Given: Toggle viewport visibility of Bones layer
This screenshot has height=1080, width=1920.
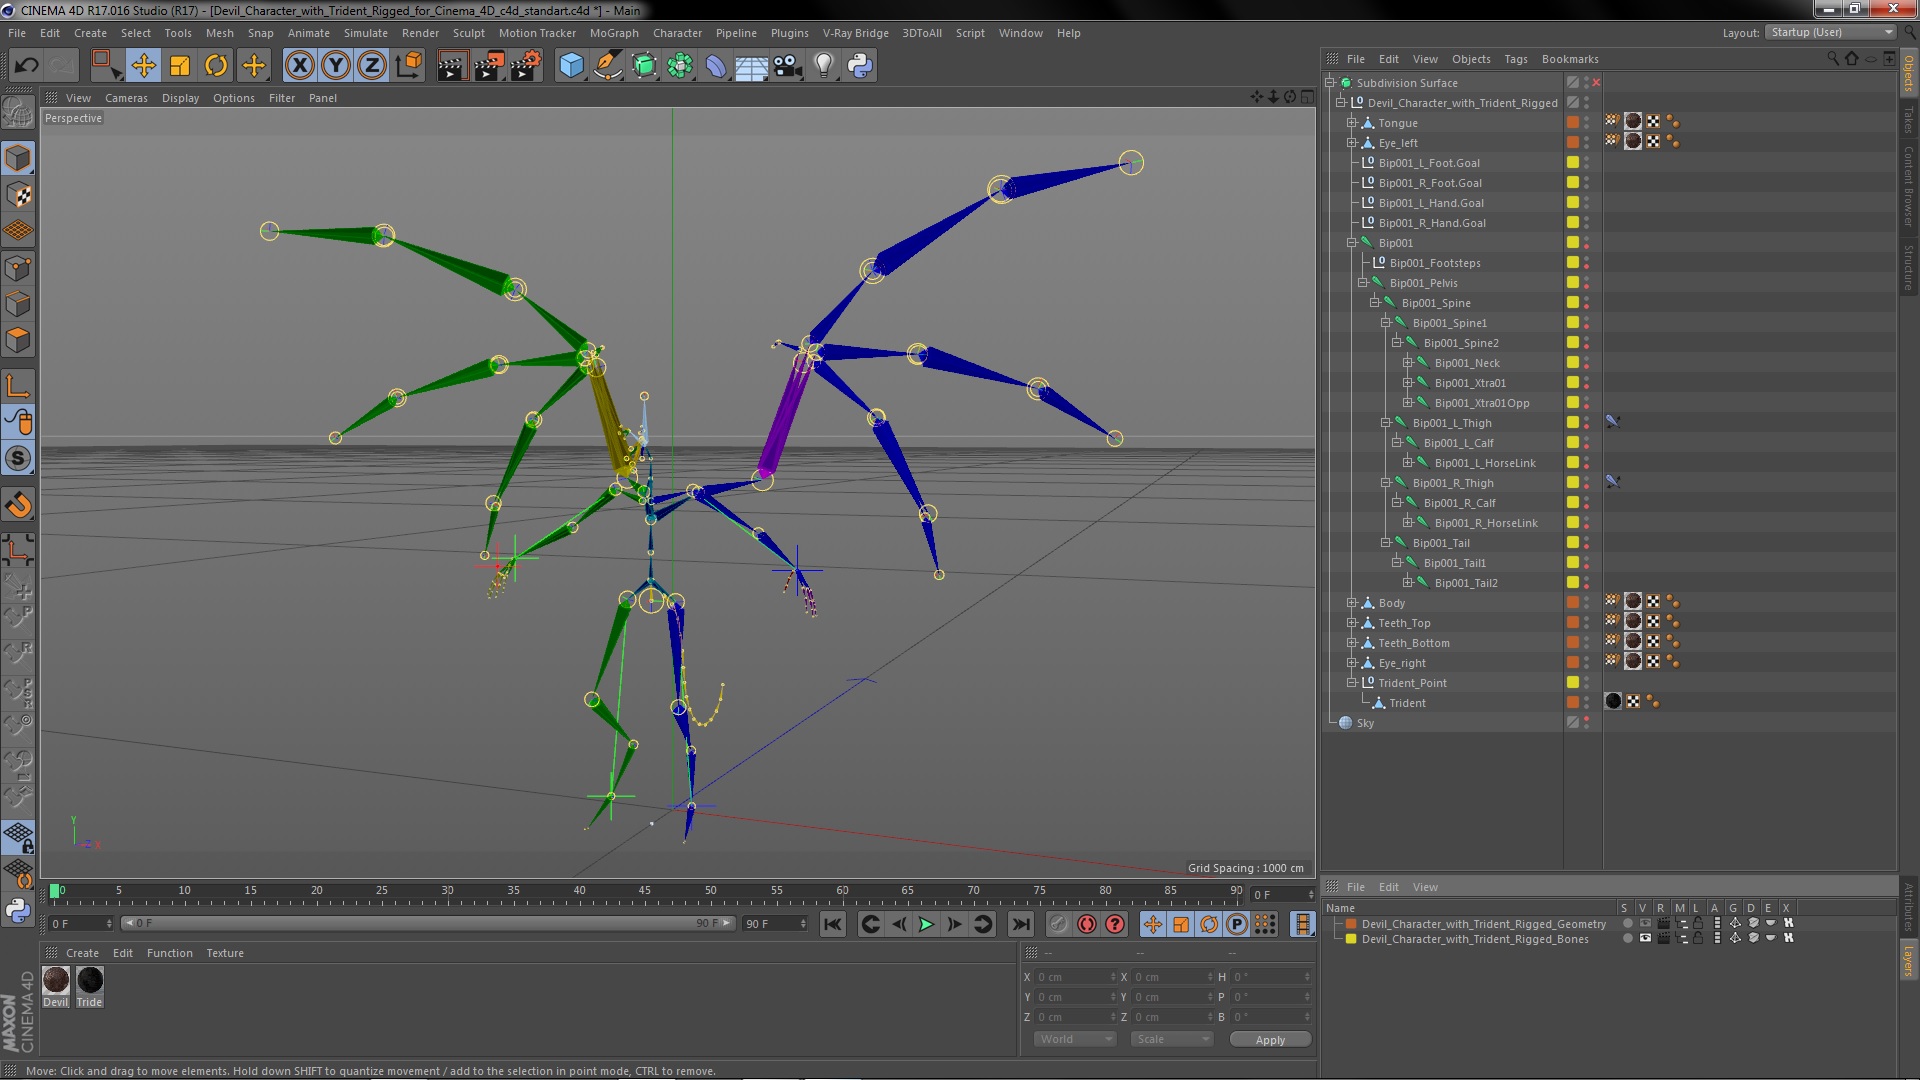Looking at the screenshot, I should tap(1645, 938).
